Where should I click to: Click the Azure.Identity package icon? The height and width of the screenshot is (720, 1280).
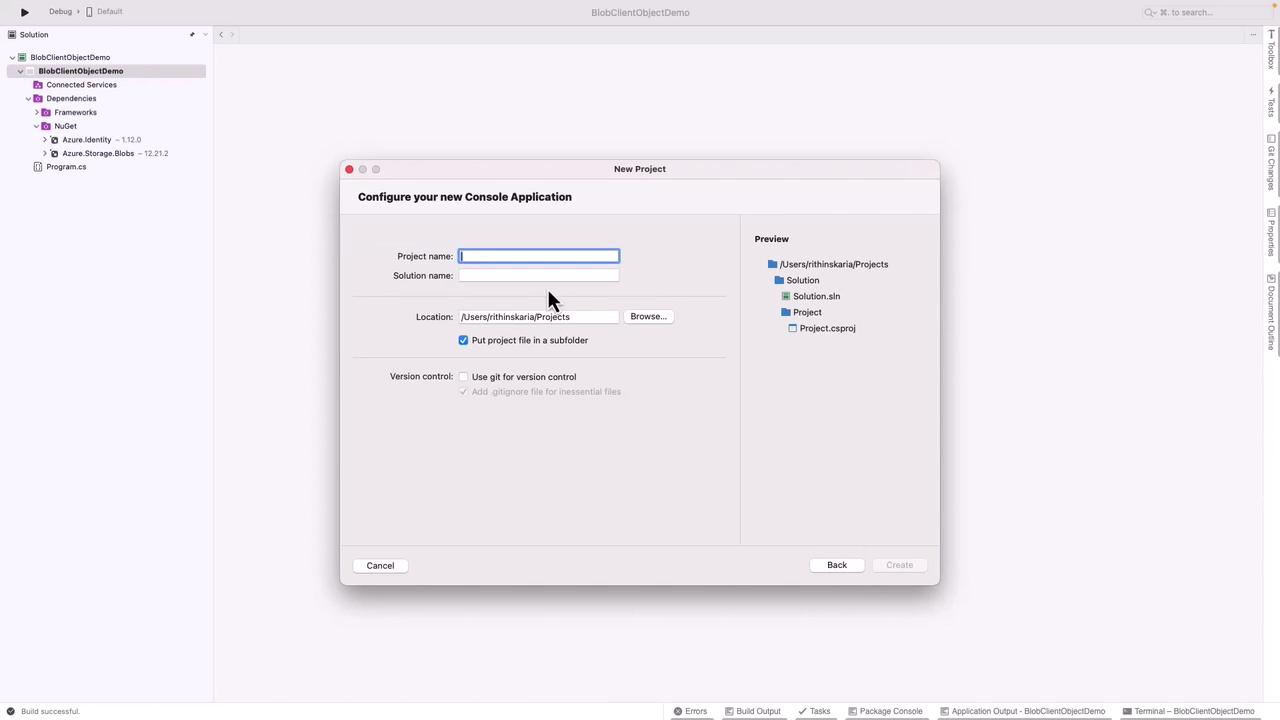[x=54, y=140]
